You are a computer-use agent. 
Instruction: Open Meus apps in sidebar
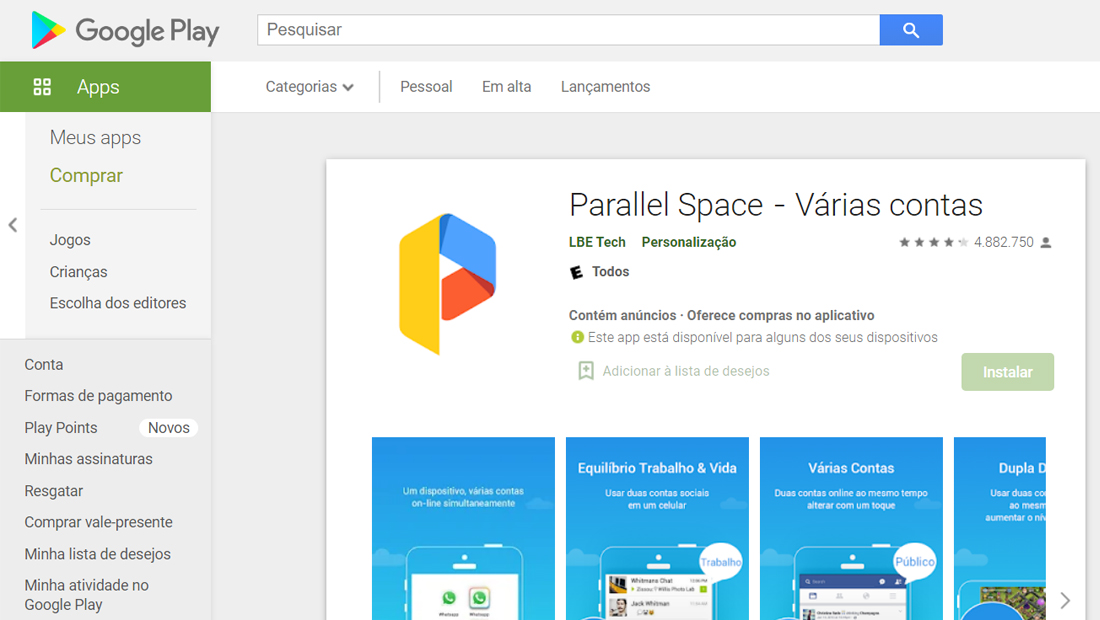click(x=95, y=138)
